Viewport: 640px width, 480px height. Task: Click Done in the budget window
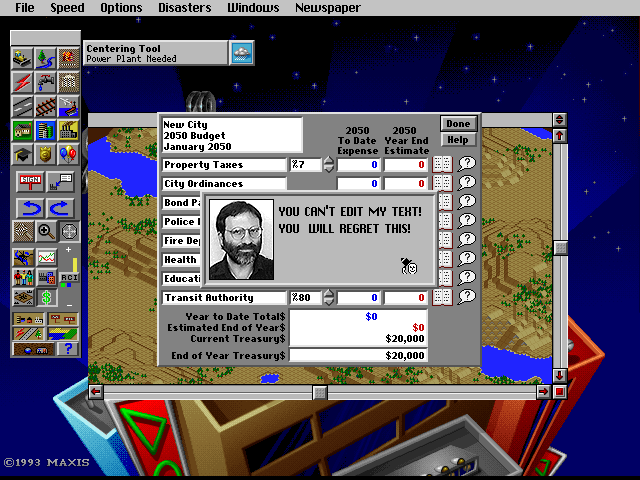458,124
